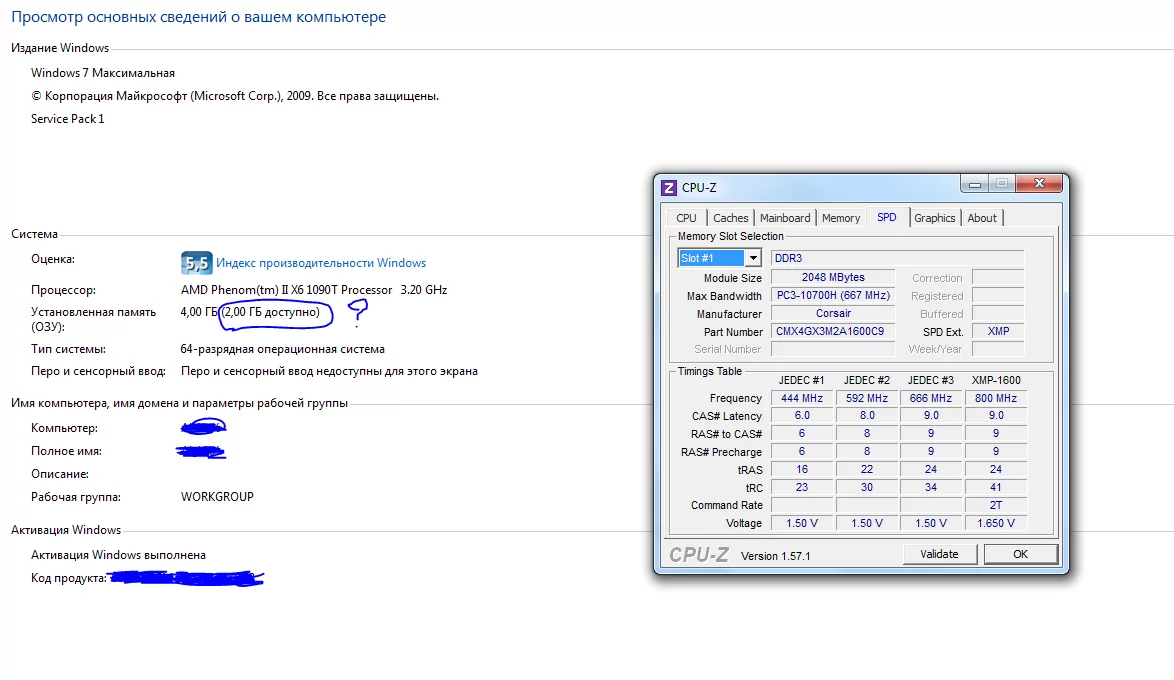Image resolution: width=1174 pixels, height=680 pixels.
Task: Minimize the CPU-Z window
Action: point(977,184)
